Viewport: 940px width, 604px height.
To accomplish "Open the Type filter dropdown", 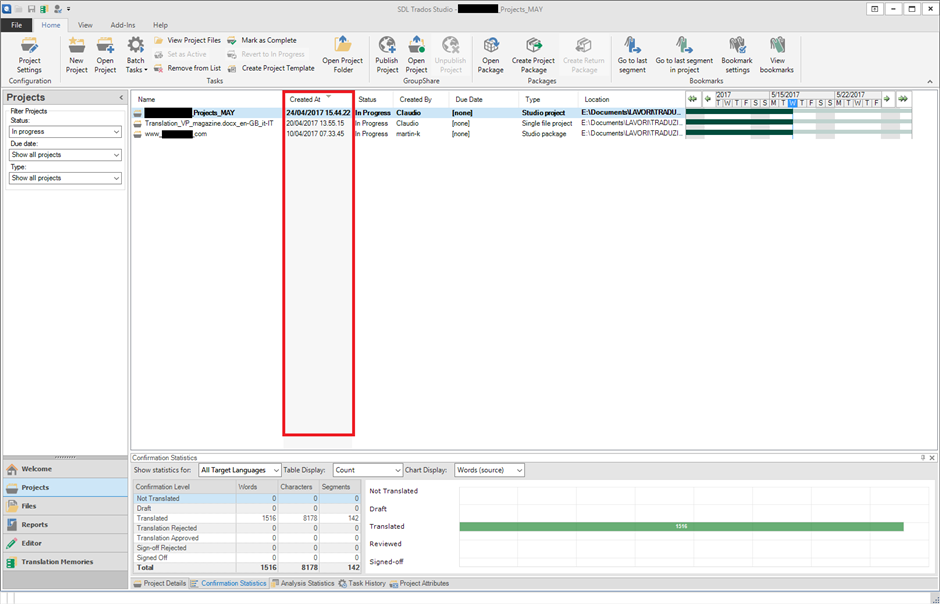I will 65,178.
